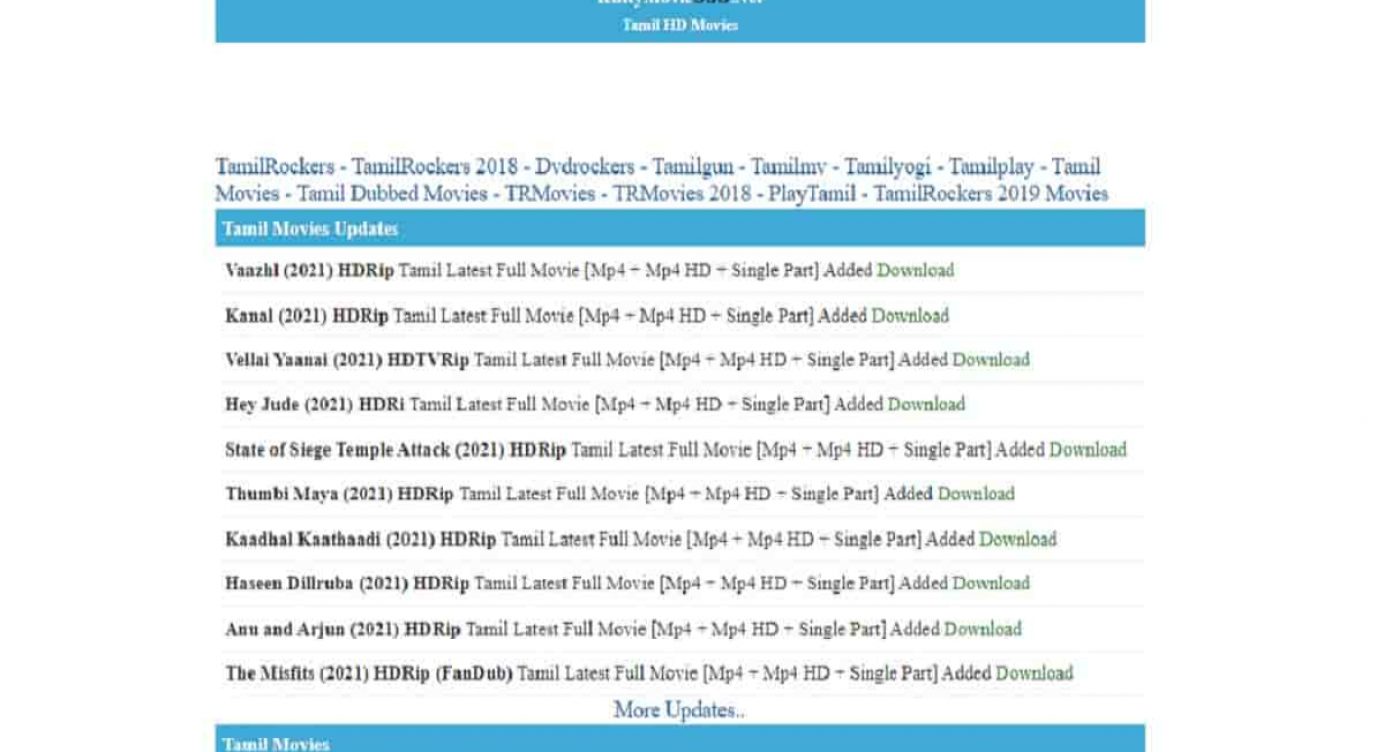This screenshot has height=752, width=1384.
Task: Click Download for Thumbi Maya (2021)
Action: pos(976,494)
